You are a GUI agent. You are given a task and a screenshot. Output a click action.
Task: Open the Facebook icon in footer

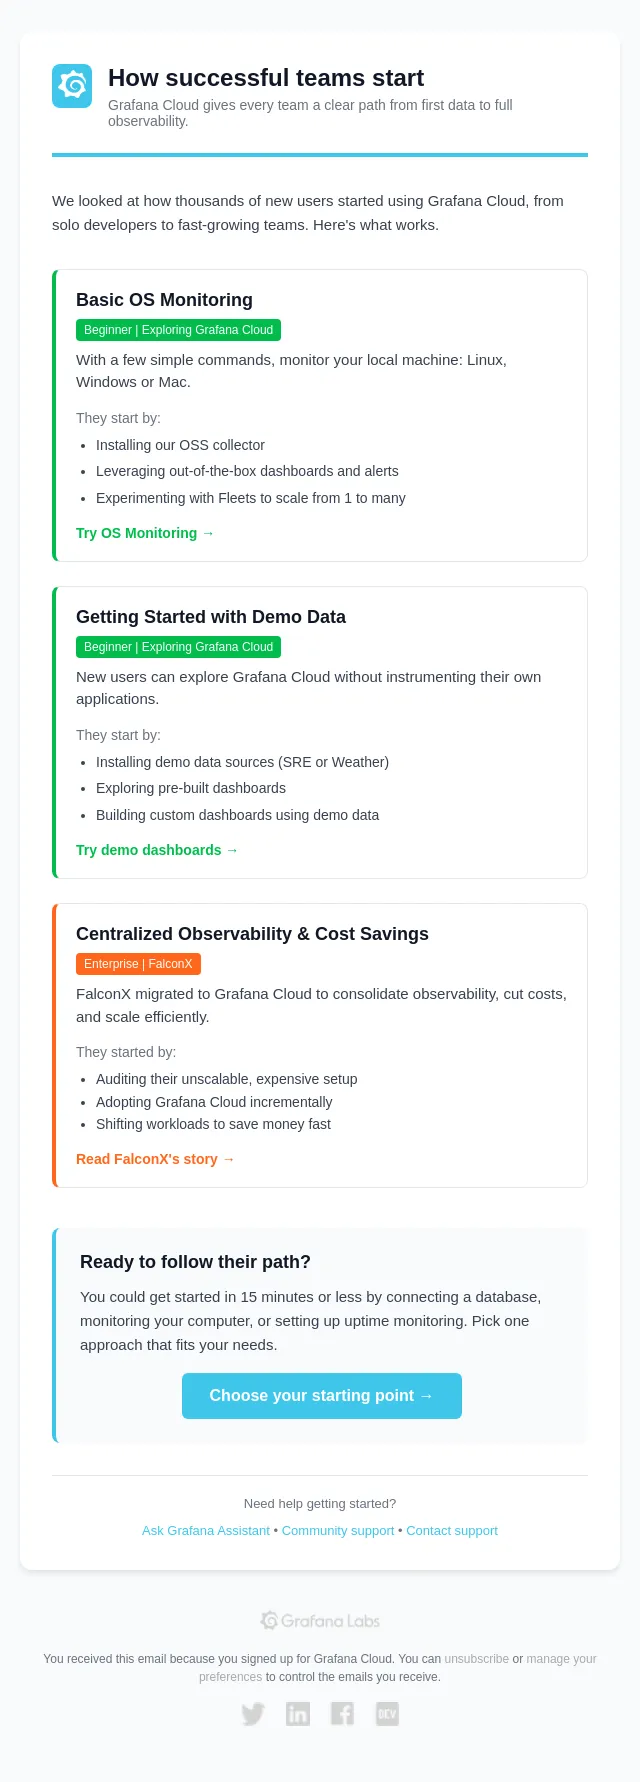(x=342, y=1714)
